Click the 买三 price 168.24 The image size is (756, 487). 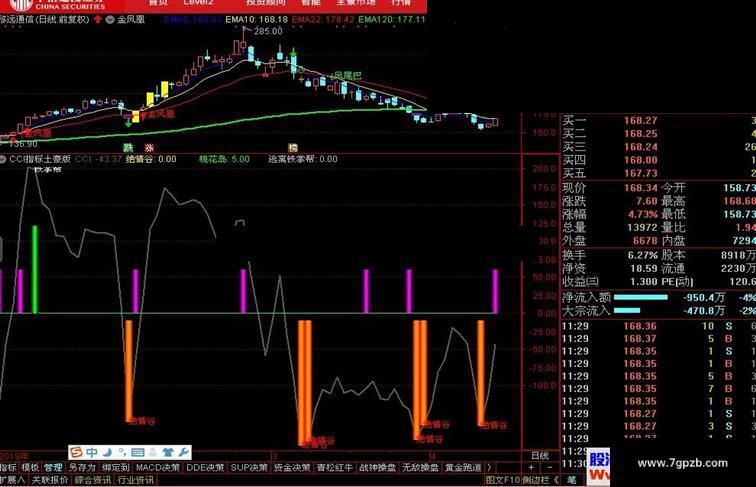(x=640, y=147)
